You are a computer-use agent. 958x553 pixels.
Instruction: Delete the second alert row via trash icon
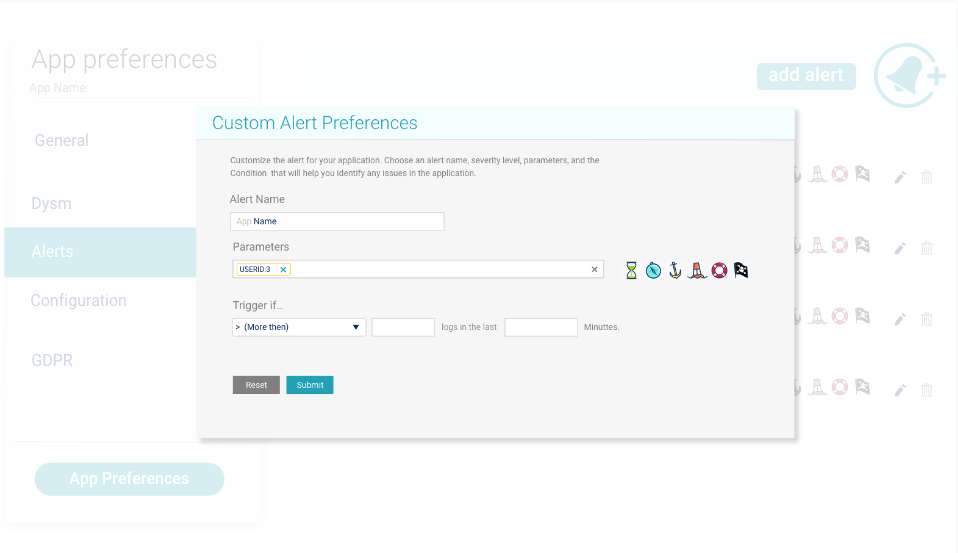coord(927,248)
